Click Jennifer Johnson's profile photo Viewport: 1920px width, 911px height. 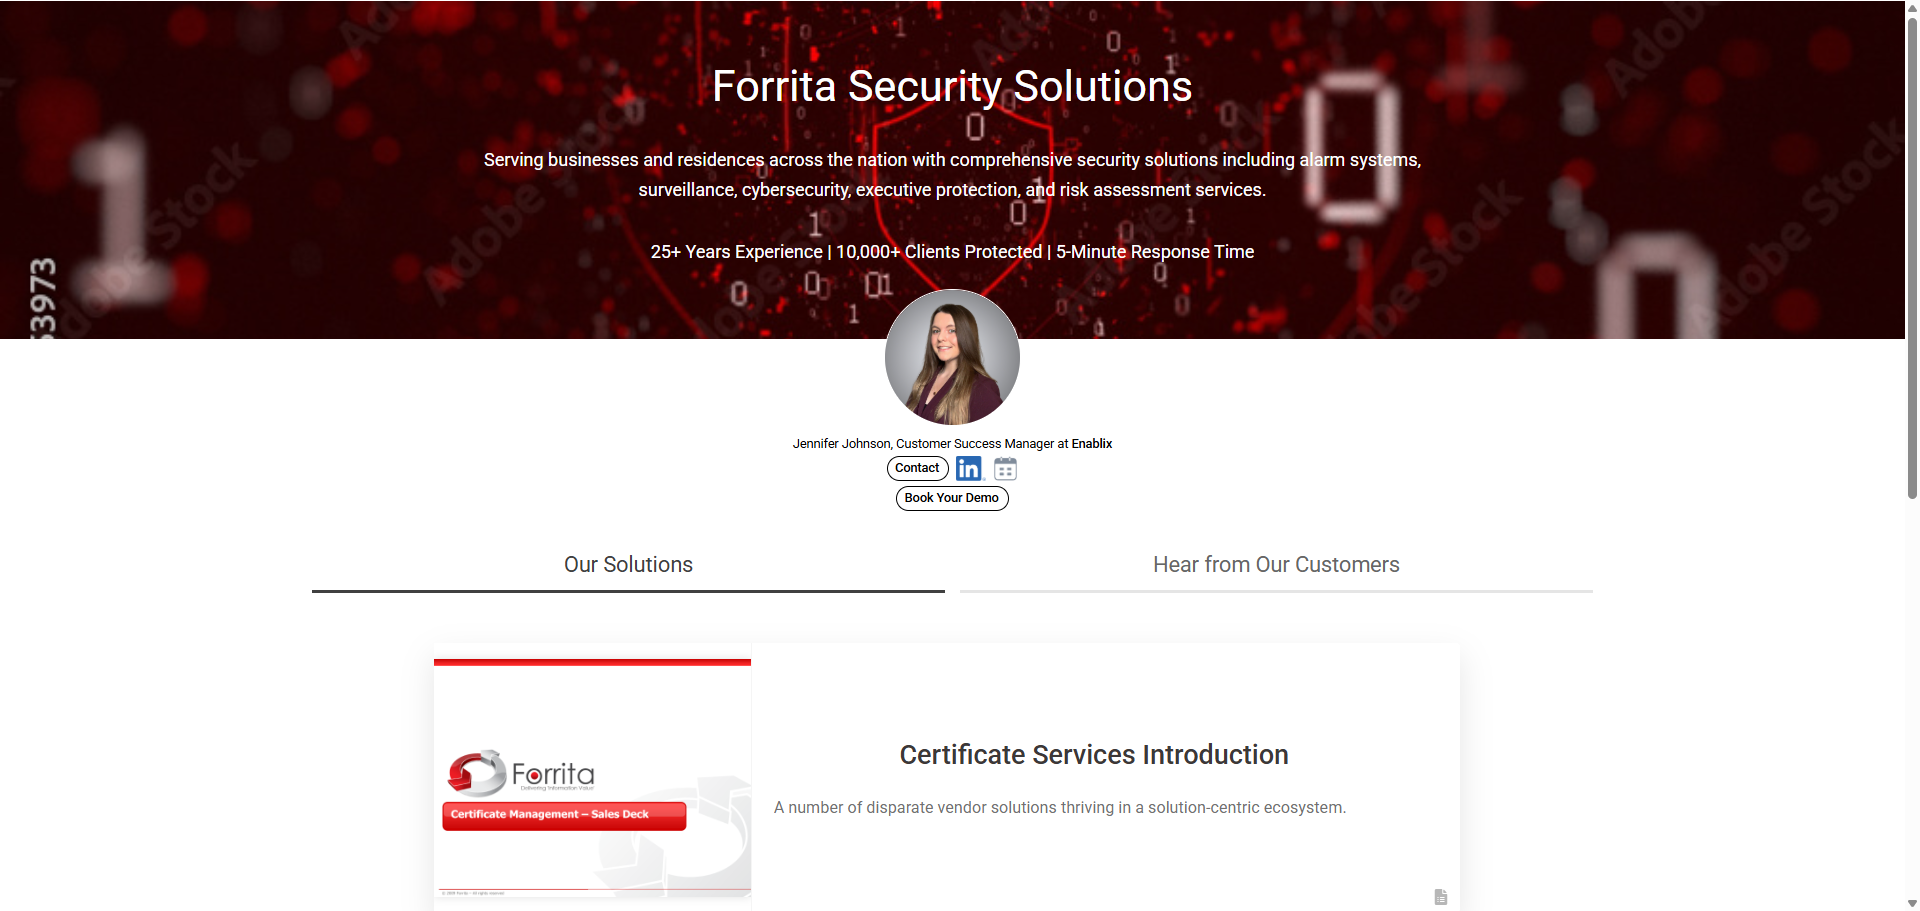coord(952,357)
